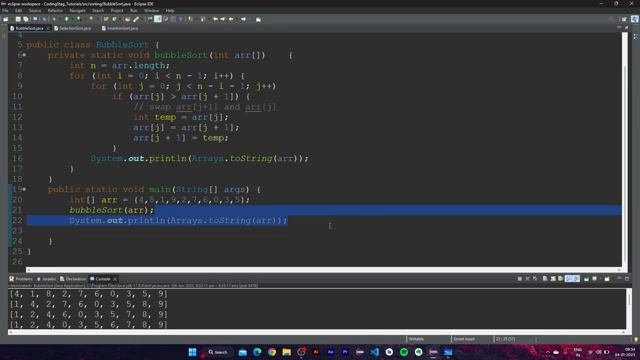Click the editor horizontal scrollbar

pyautogui.click(x=324, y=270)
